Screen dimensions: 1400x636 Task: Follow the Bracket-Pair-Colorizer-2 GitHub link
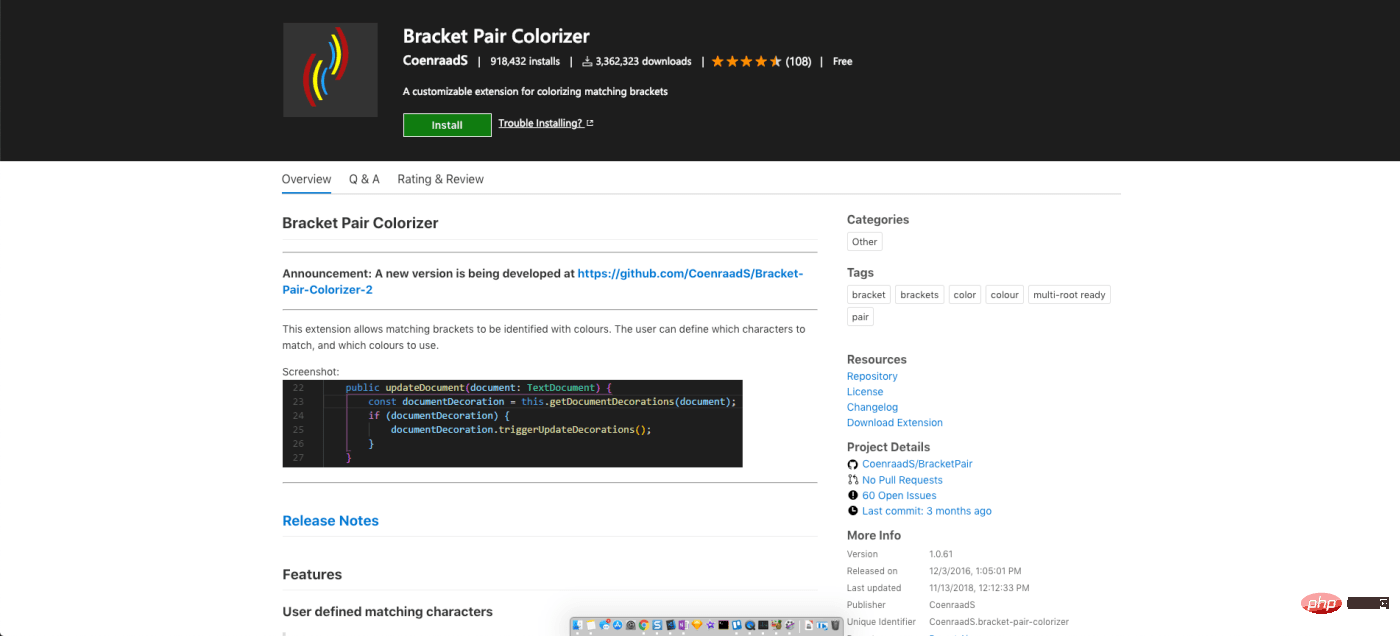[x=542, y=281]
